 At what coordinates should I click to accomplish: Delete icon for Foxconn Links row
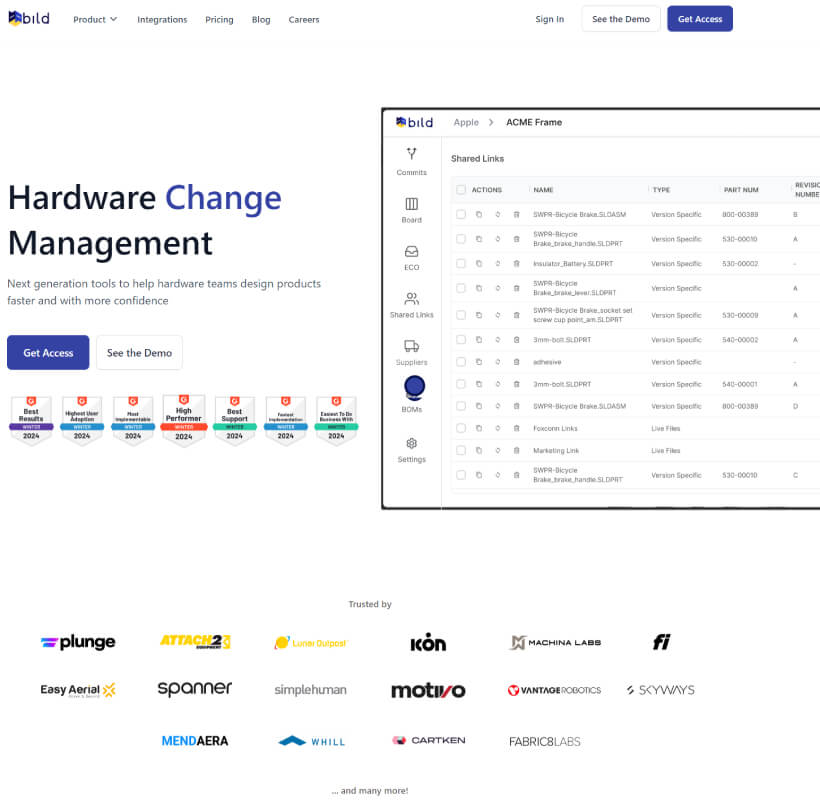point(516,428)
